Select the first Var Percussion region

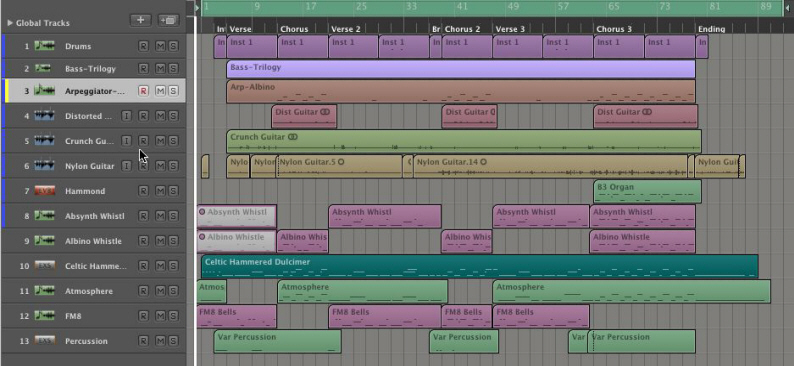(x=277, y=341)
